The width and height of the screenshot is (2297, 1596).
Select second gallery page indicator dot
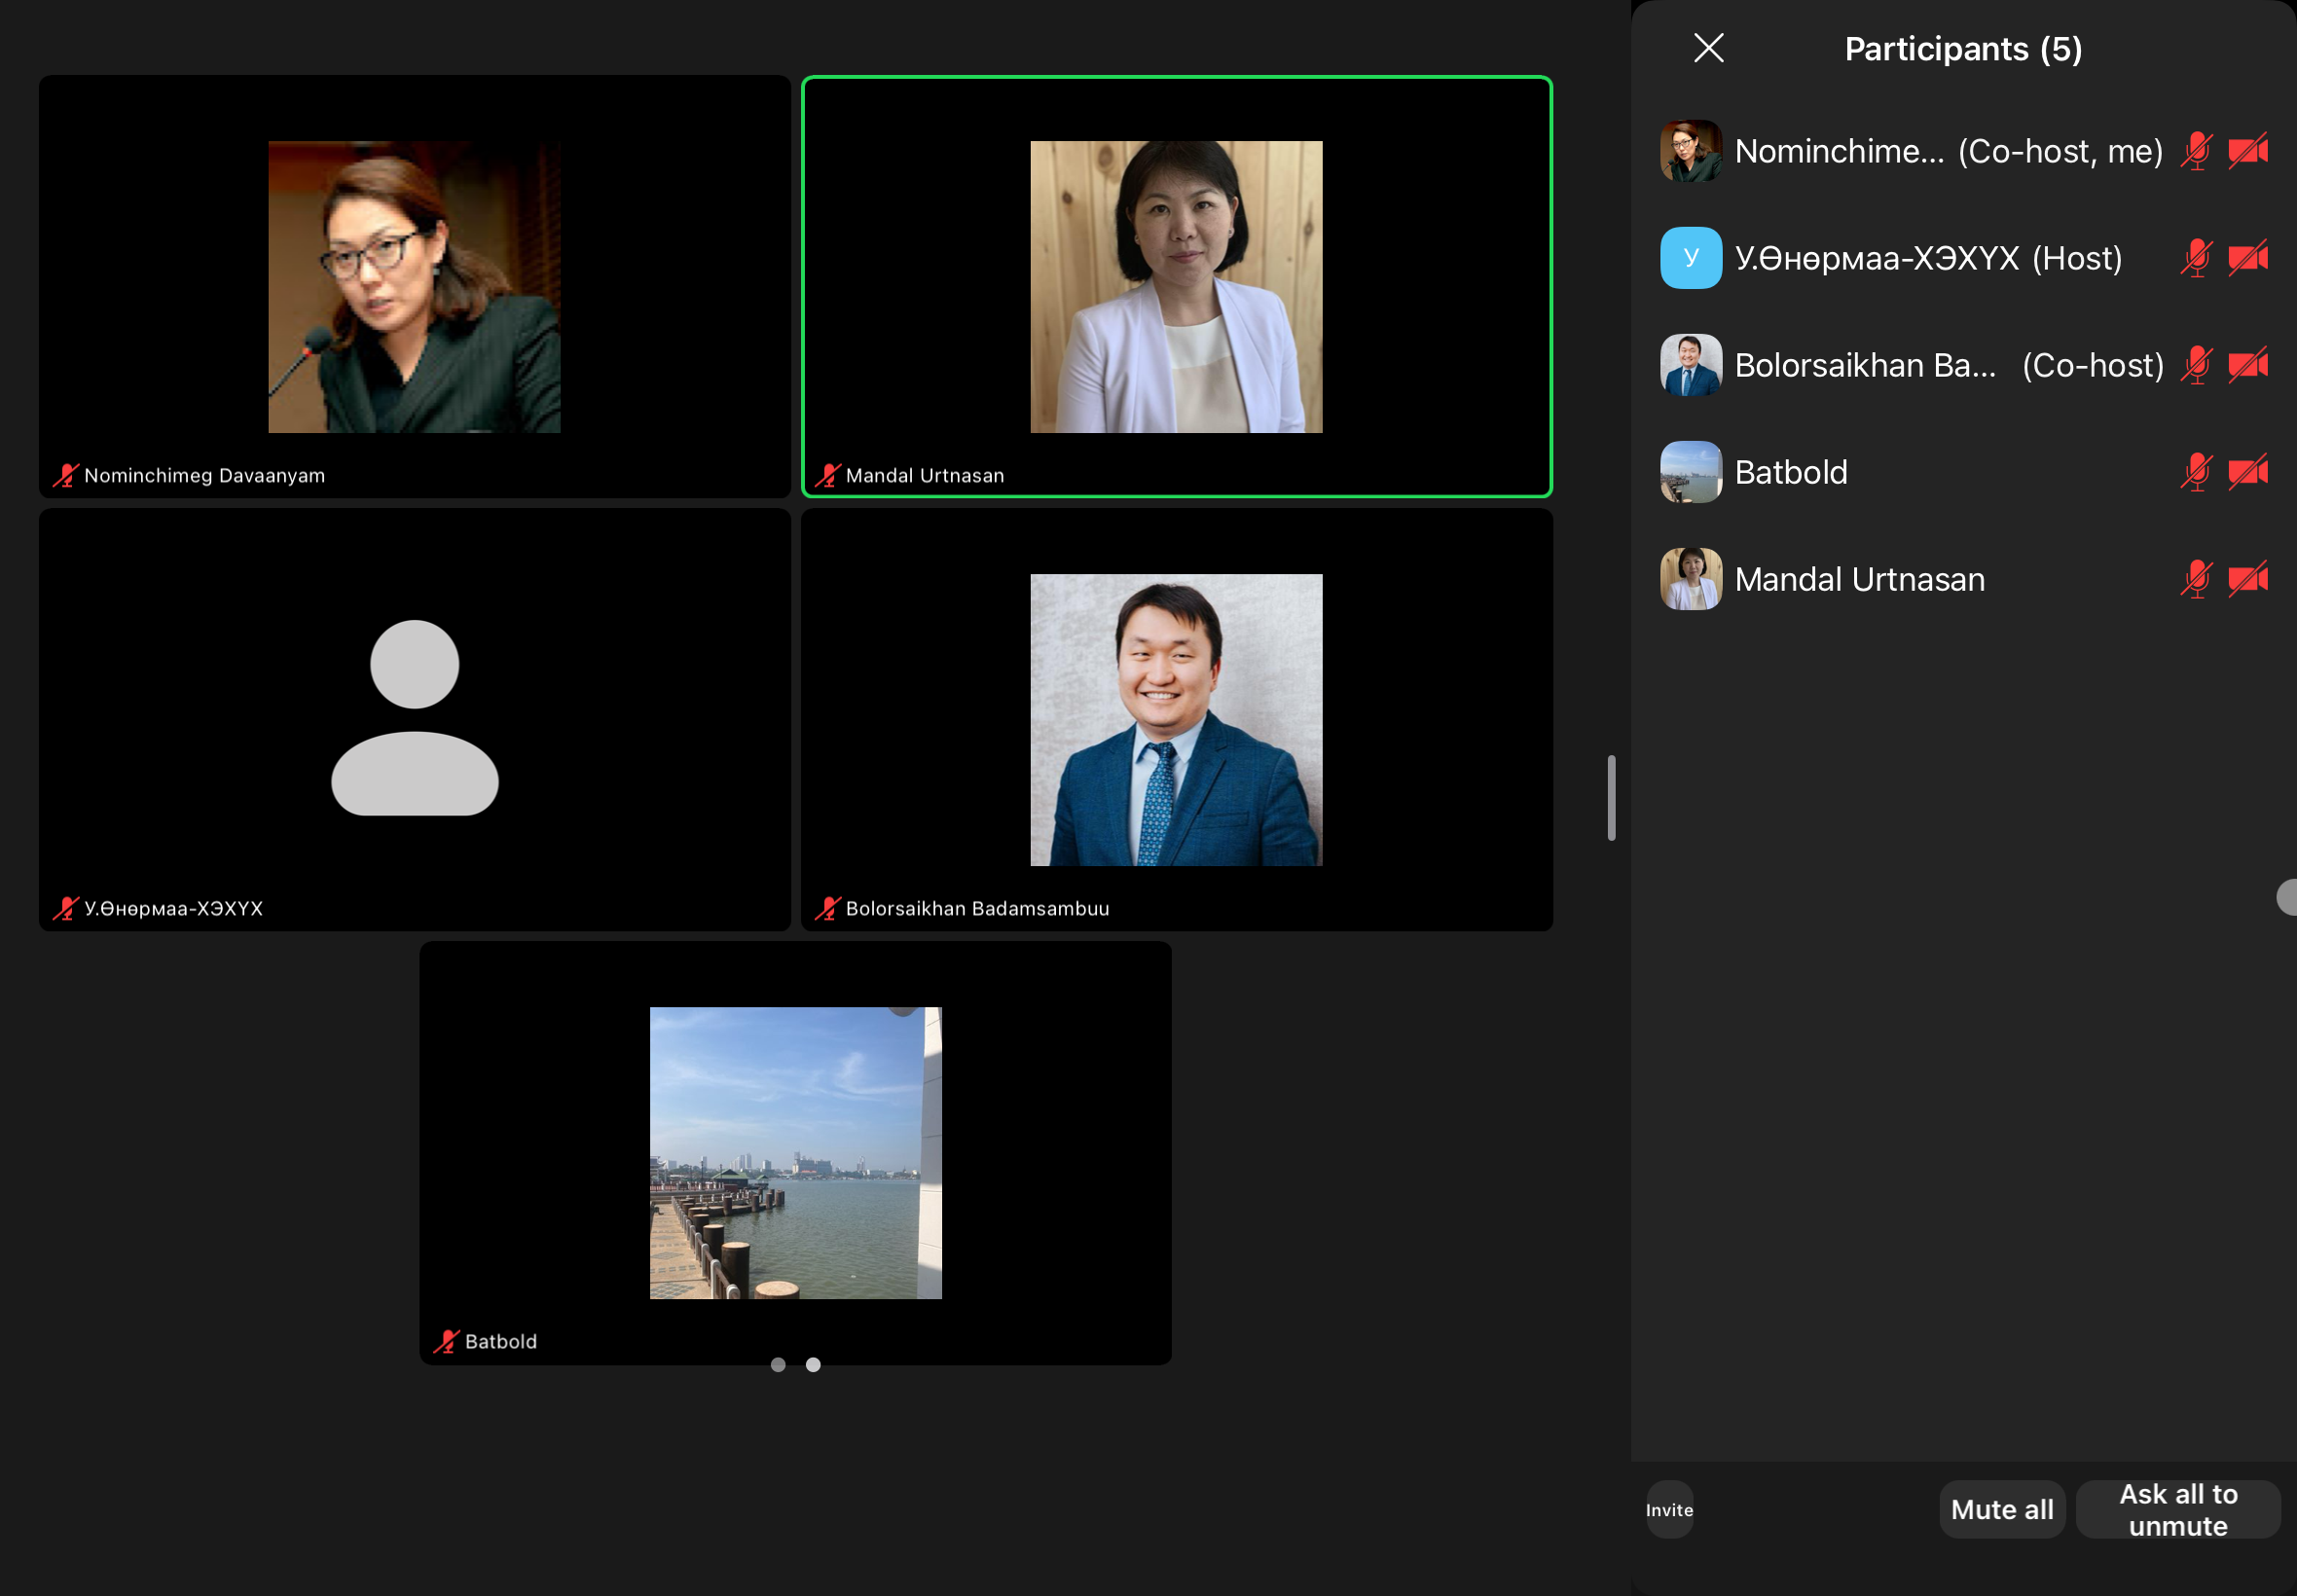click(813, 1364)
